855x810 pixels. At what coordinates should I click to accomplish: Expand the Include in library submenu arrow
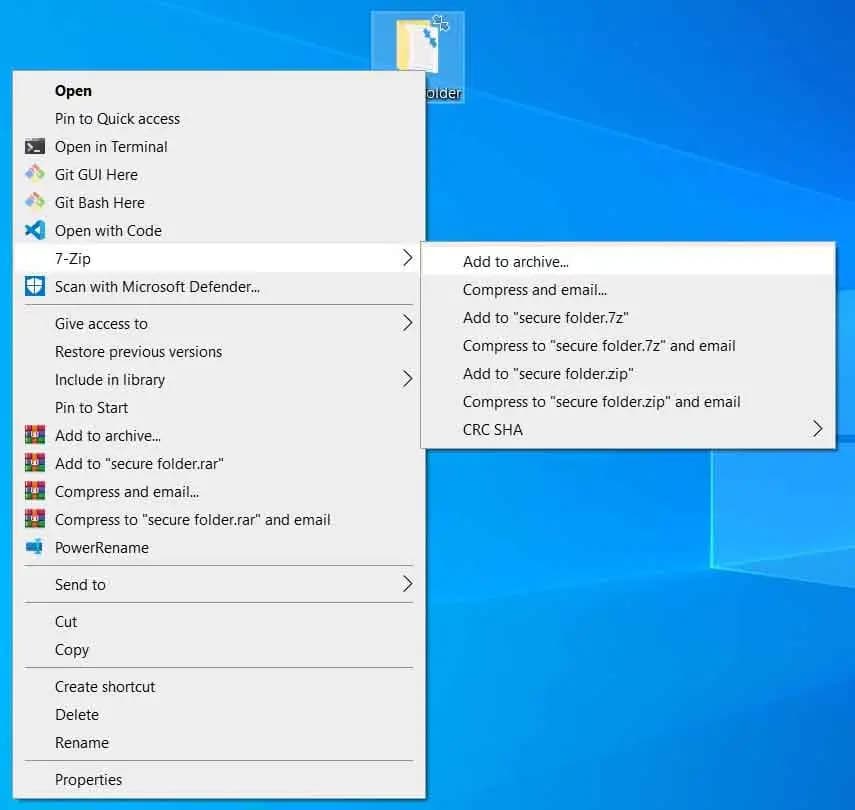coord(407,379)
